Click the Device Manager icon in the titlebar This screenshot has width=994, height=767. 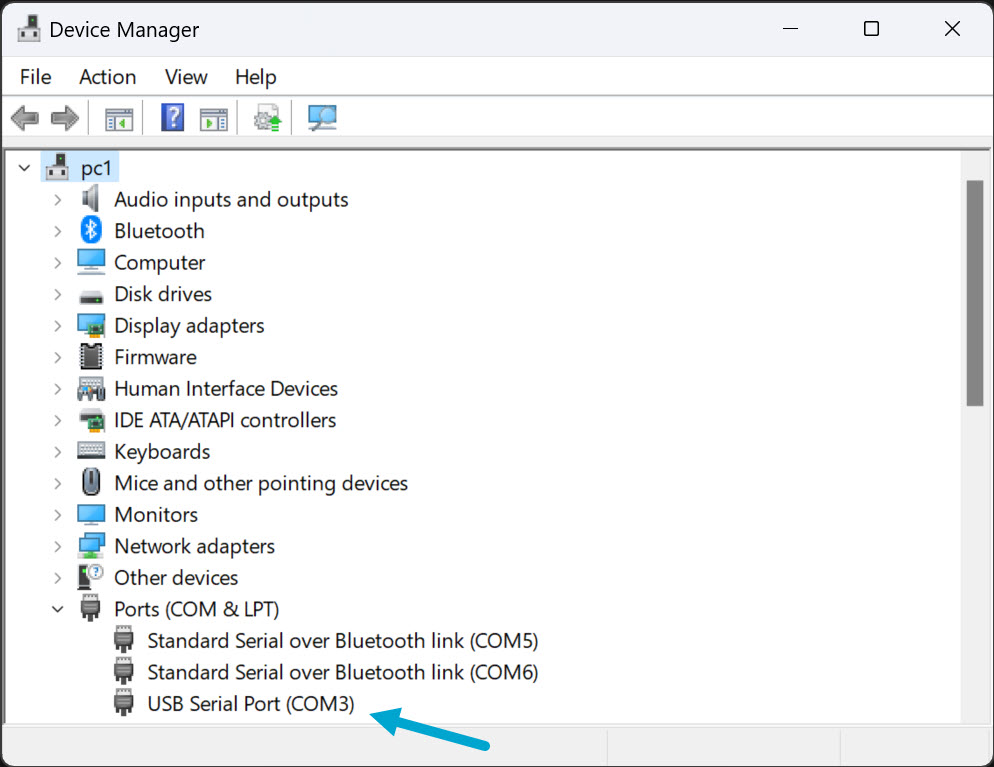coord(28,28)
